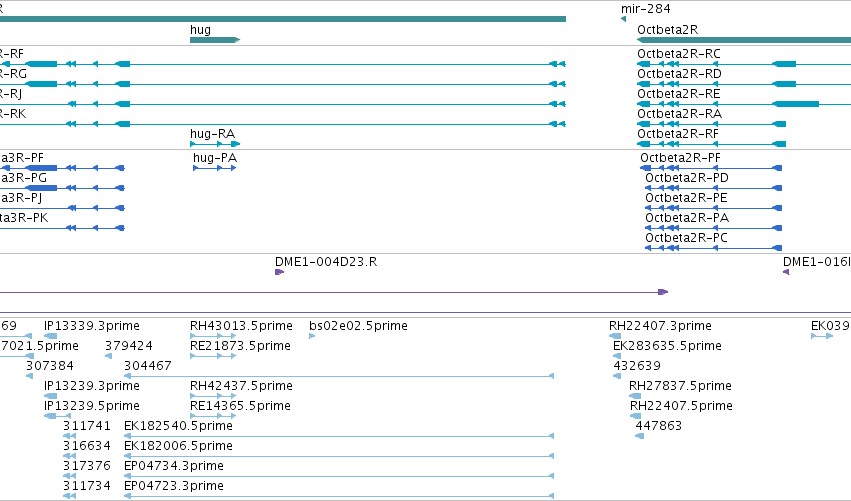The image size is (851, 501).
Task: Click the 379424 arrow glyph
Action: [x=109, y=356]
